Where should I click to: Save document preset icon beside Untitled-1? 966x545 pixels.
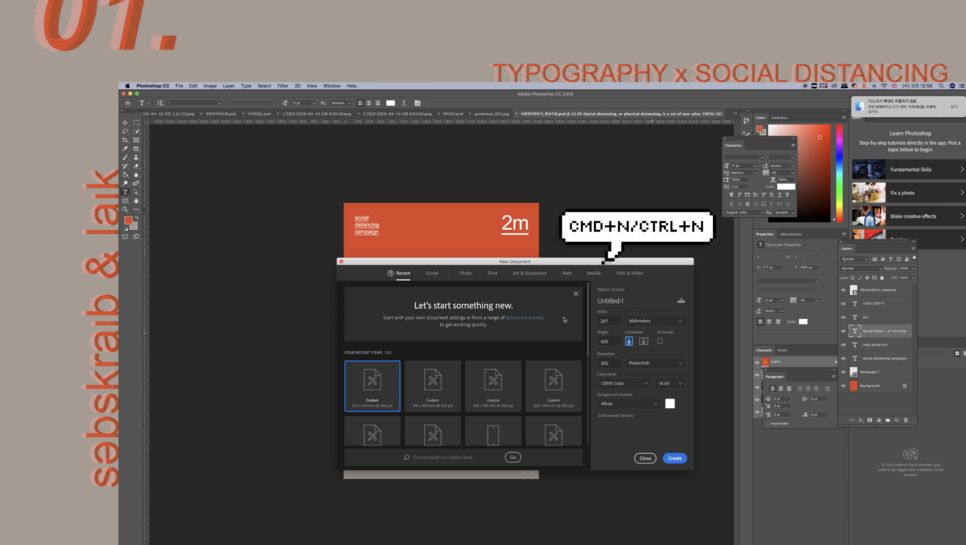point(681,301)
